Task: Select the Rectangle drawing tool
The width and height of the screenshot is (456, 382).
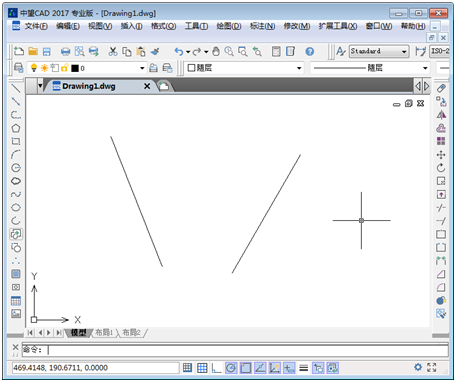Action: pyautogui.click(x=16, y=141)
